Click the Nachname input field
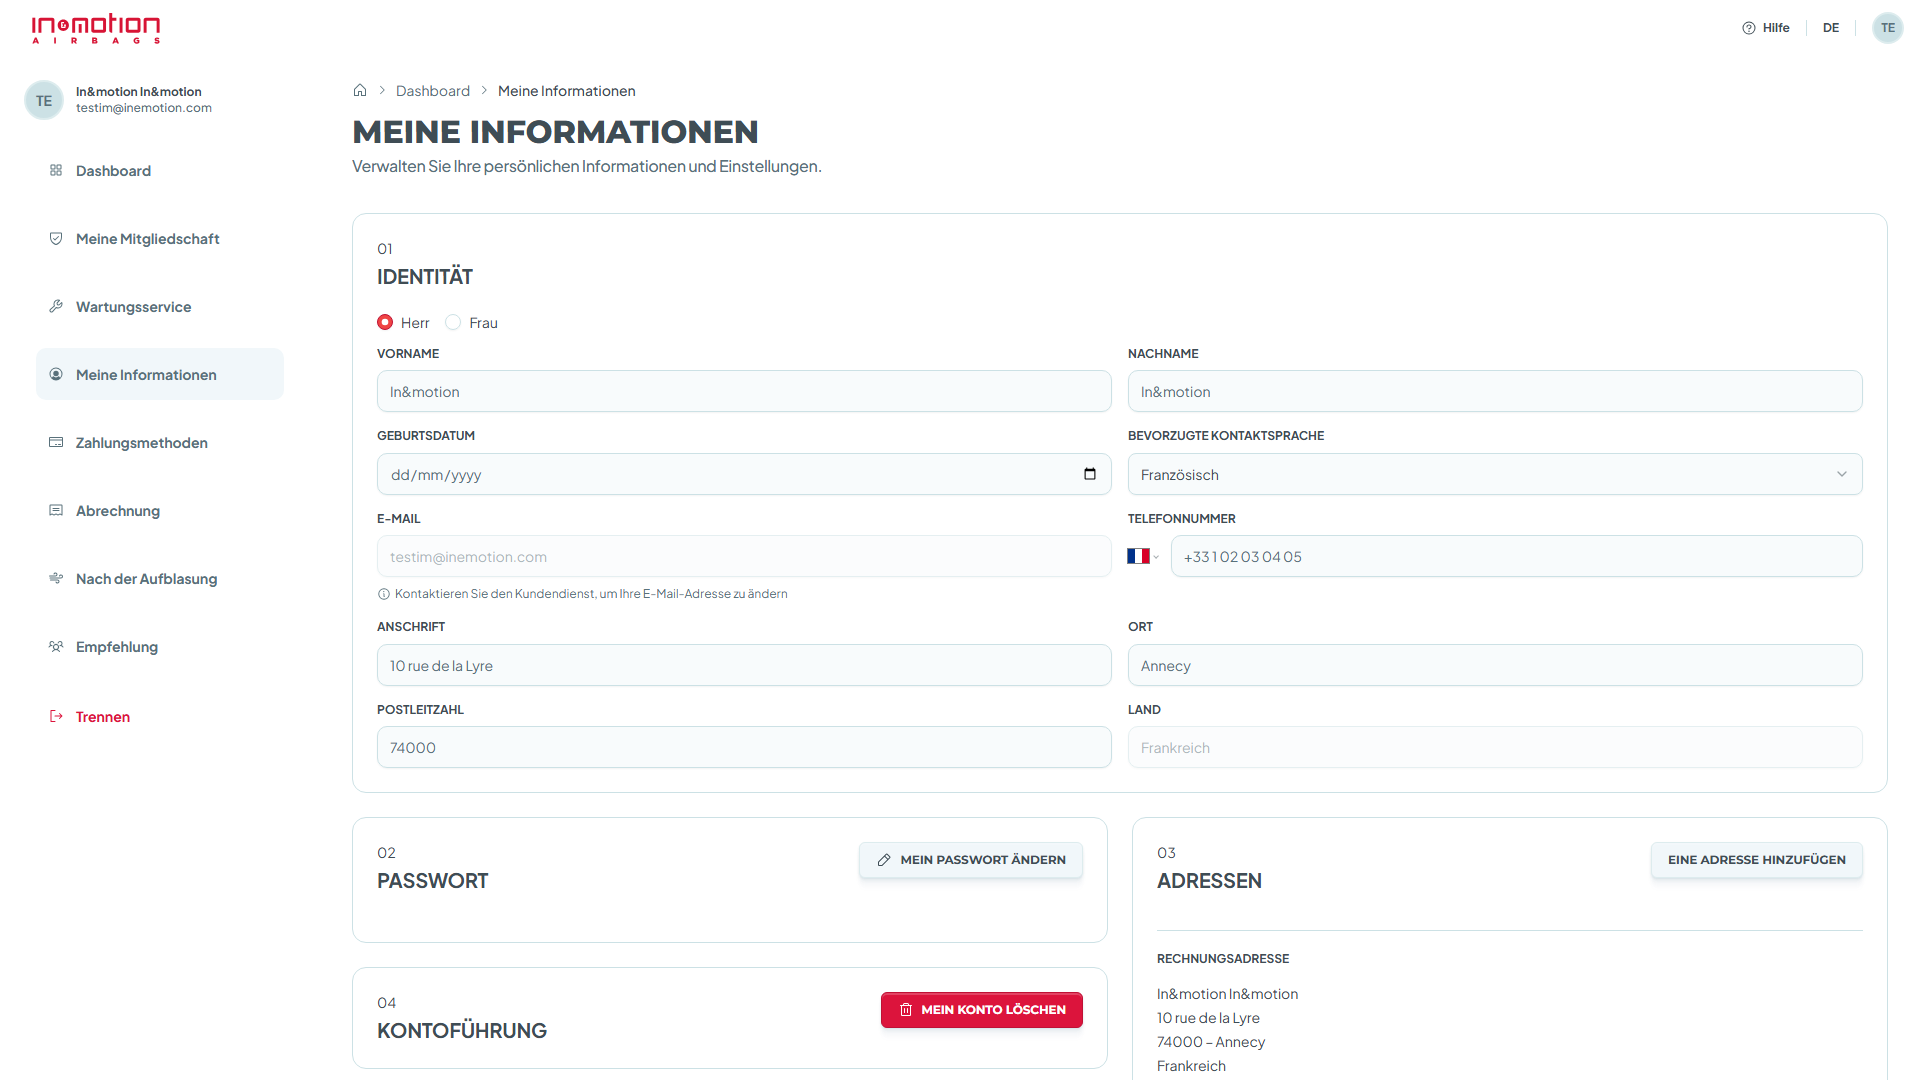 click(1495, 391)
